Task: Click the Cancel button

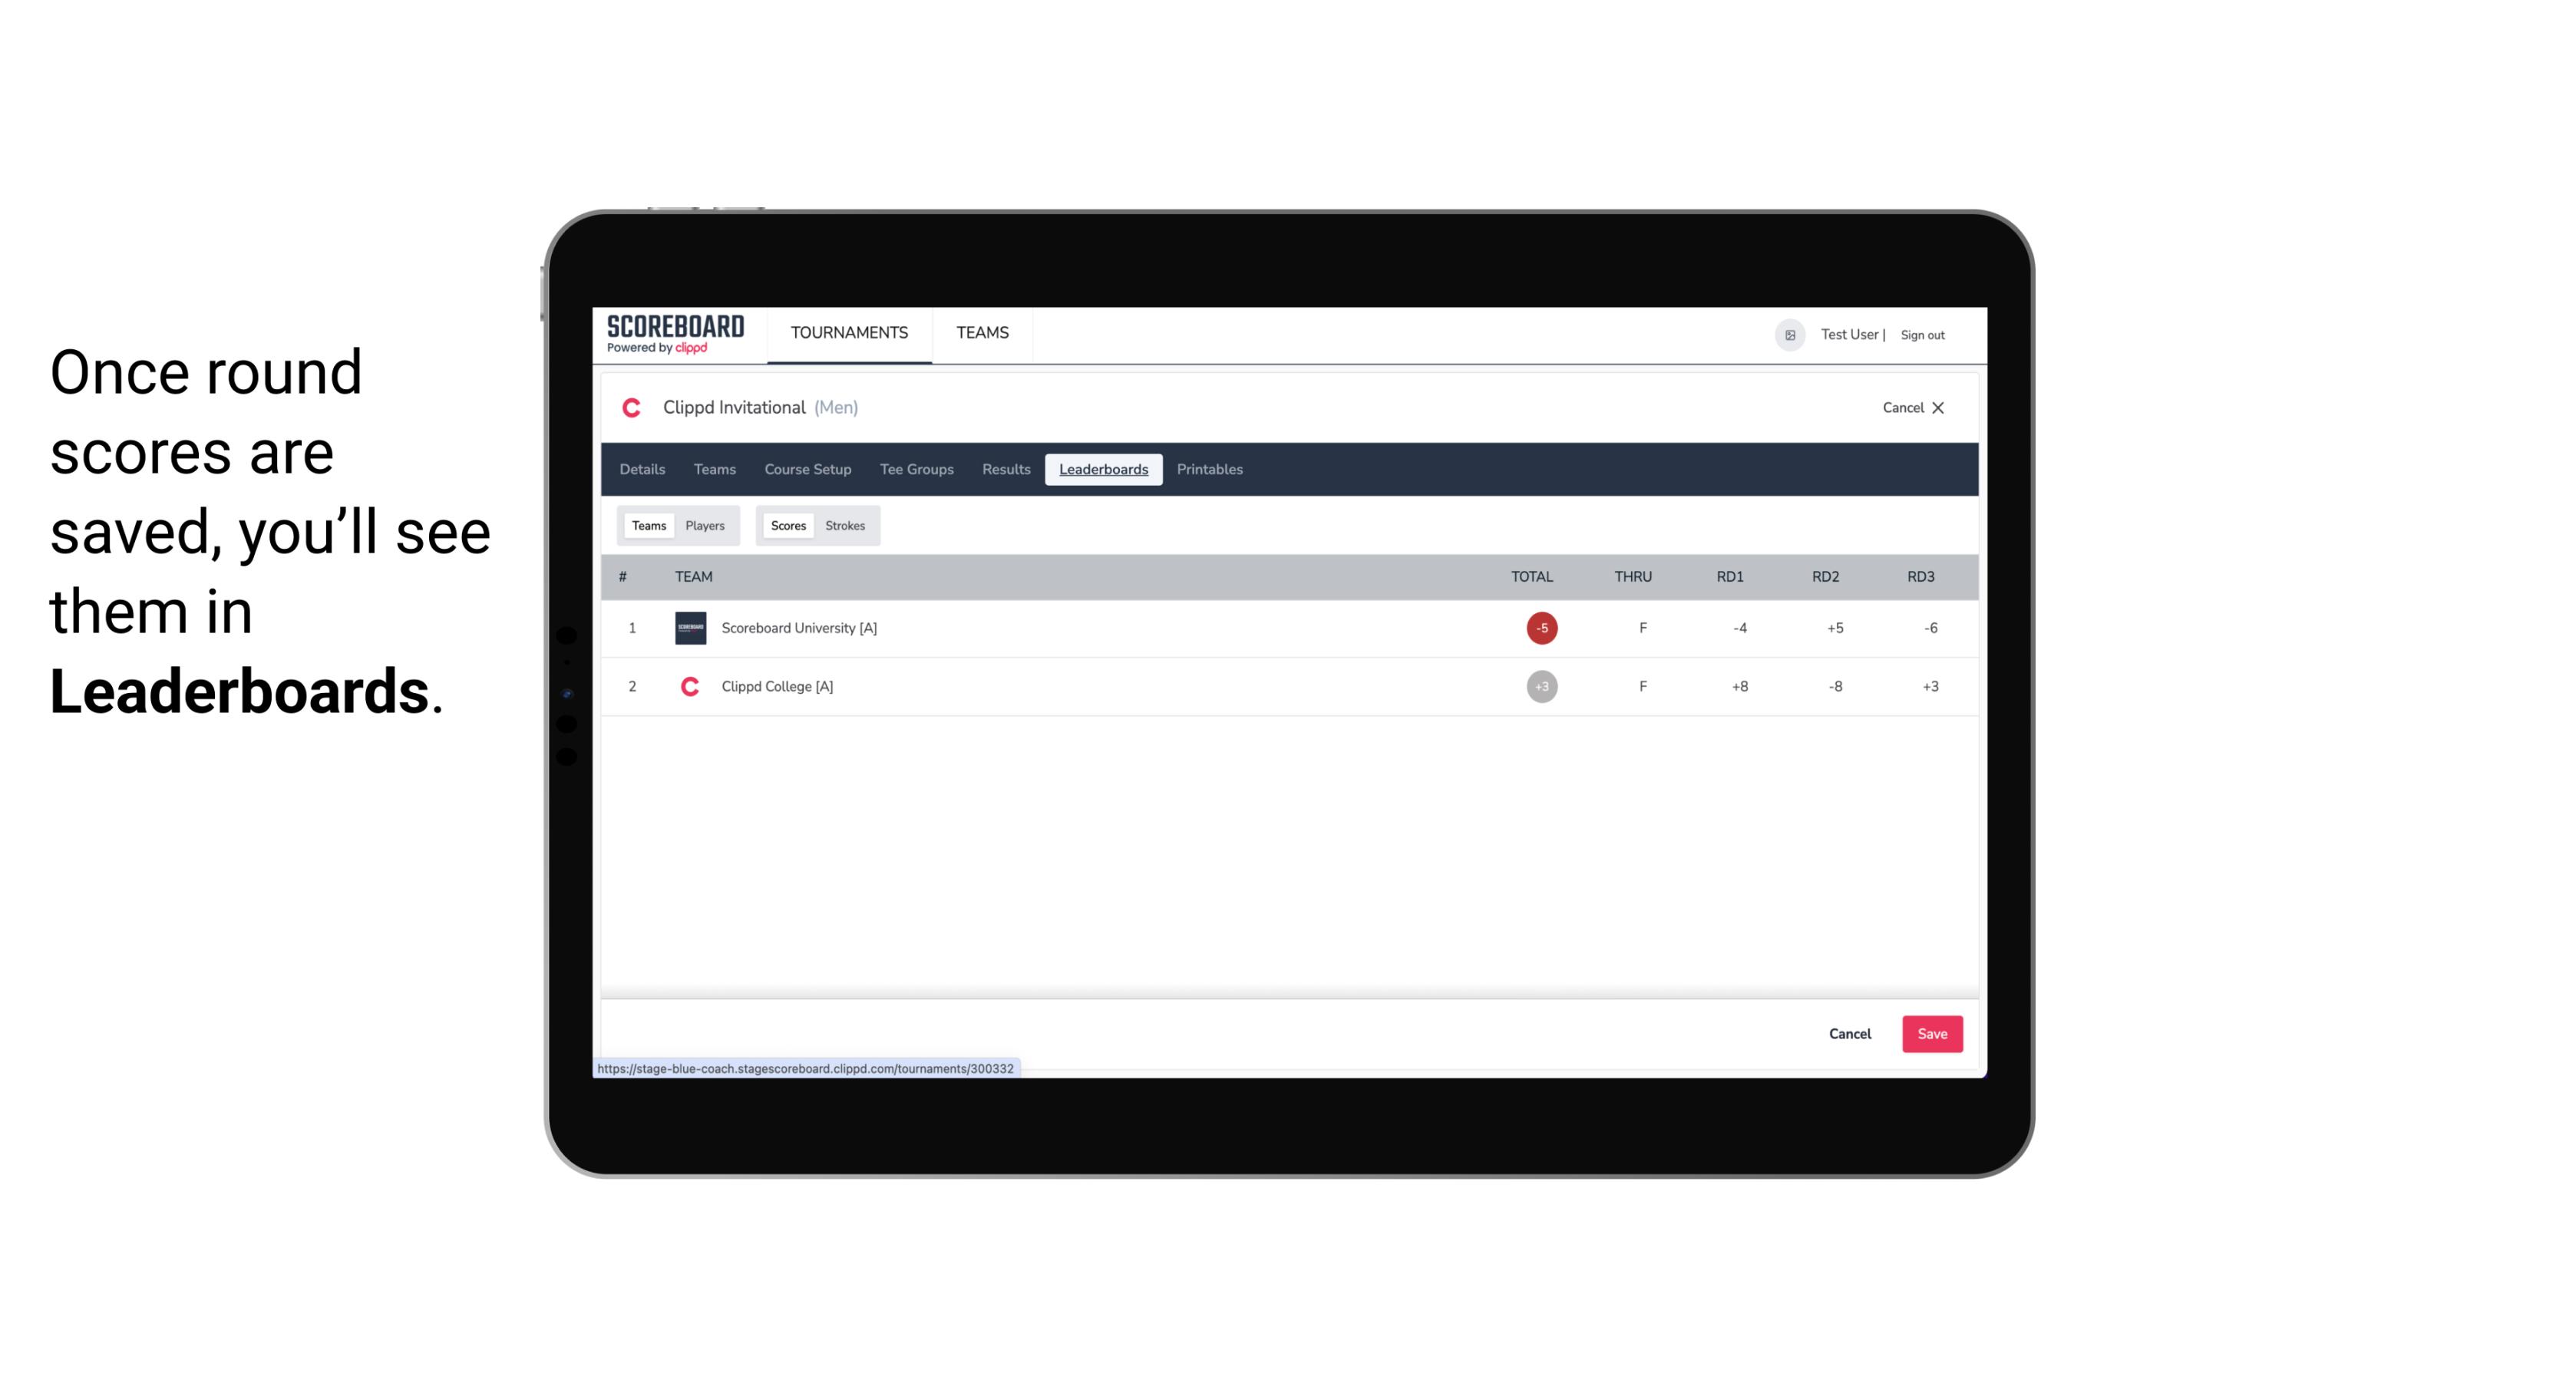Action: pos(1851,1033)
